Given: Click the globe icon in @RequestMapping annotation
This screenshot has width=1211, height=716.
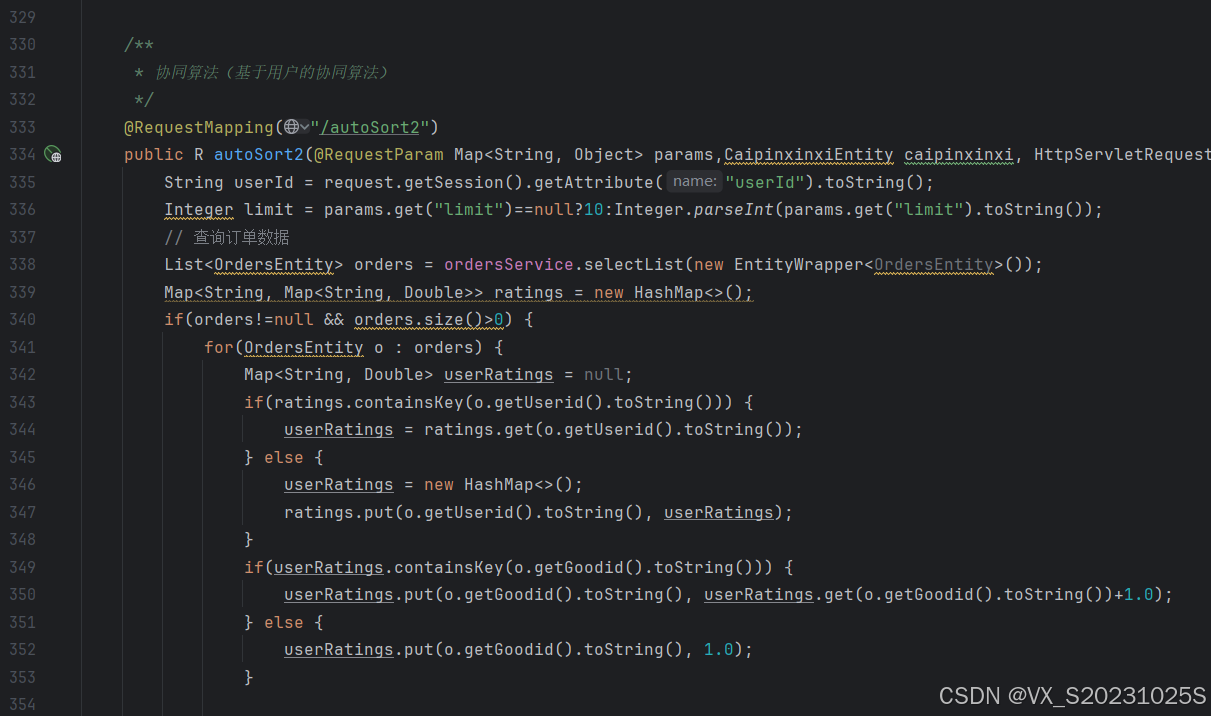Looking at the screenshot, I should [291, 127].
